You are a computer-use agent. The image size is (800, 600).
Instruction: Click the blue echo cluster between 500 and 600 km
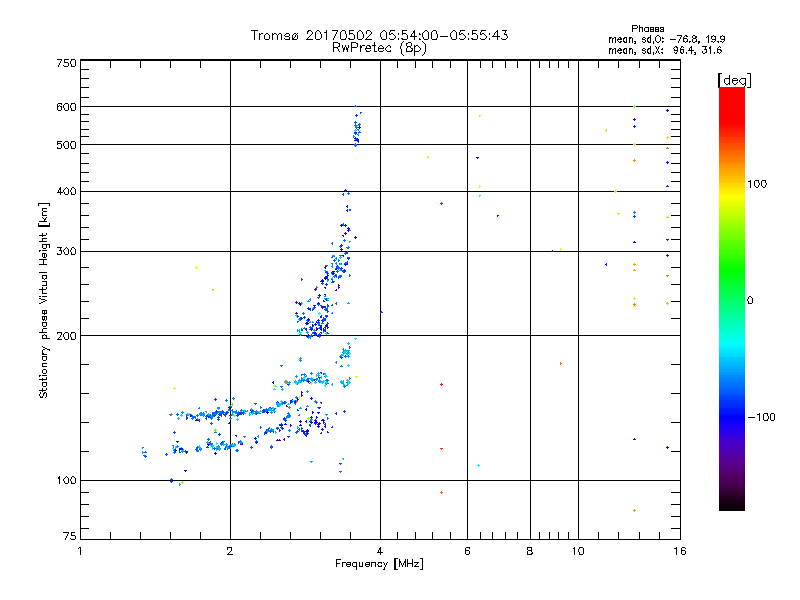click(357, 128)
